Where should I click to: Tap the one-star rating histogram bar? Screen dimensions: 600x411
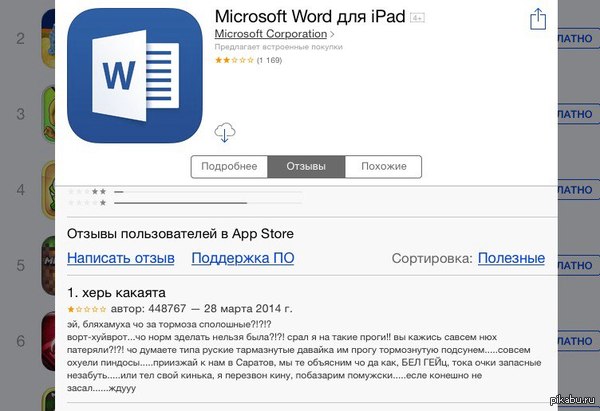180,203
